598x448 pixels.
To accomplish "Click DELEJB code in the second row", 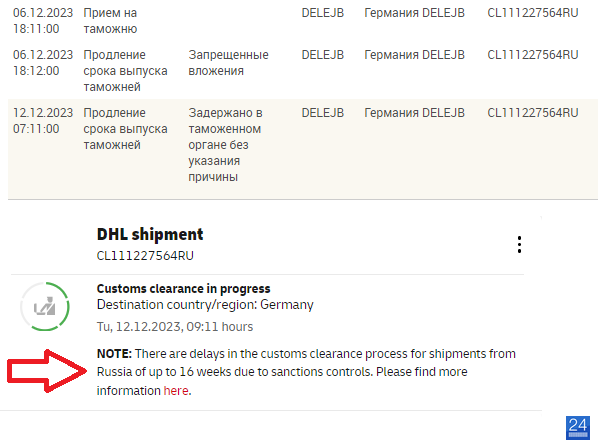I will 323,55.
